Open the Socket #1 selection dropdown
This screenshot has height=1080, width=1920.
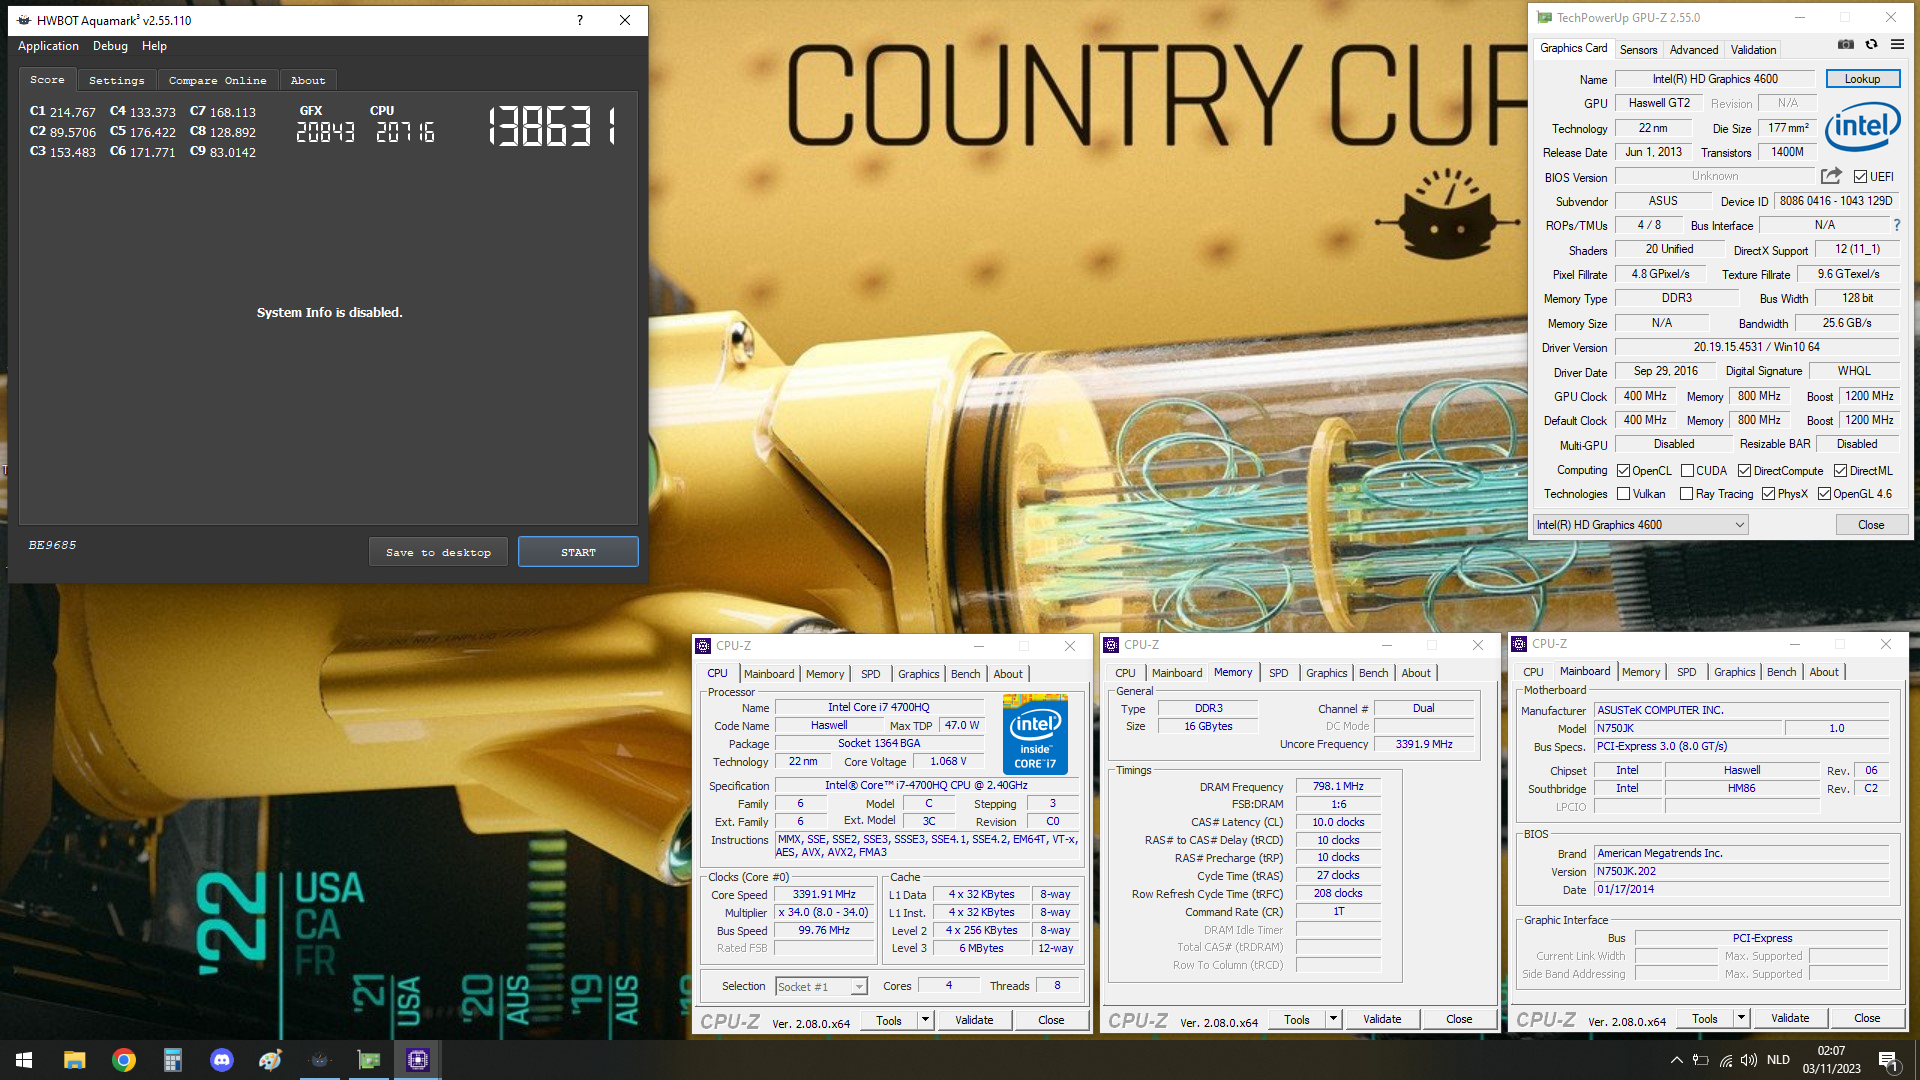tap(821, 987)
